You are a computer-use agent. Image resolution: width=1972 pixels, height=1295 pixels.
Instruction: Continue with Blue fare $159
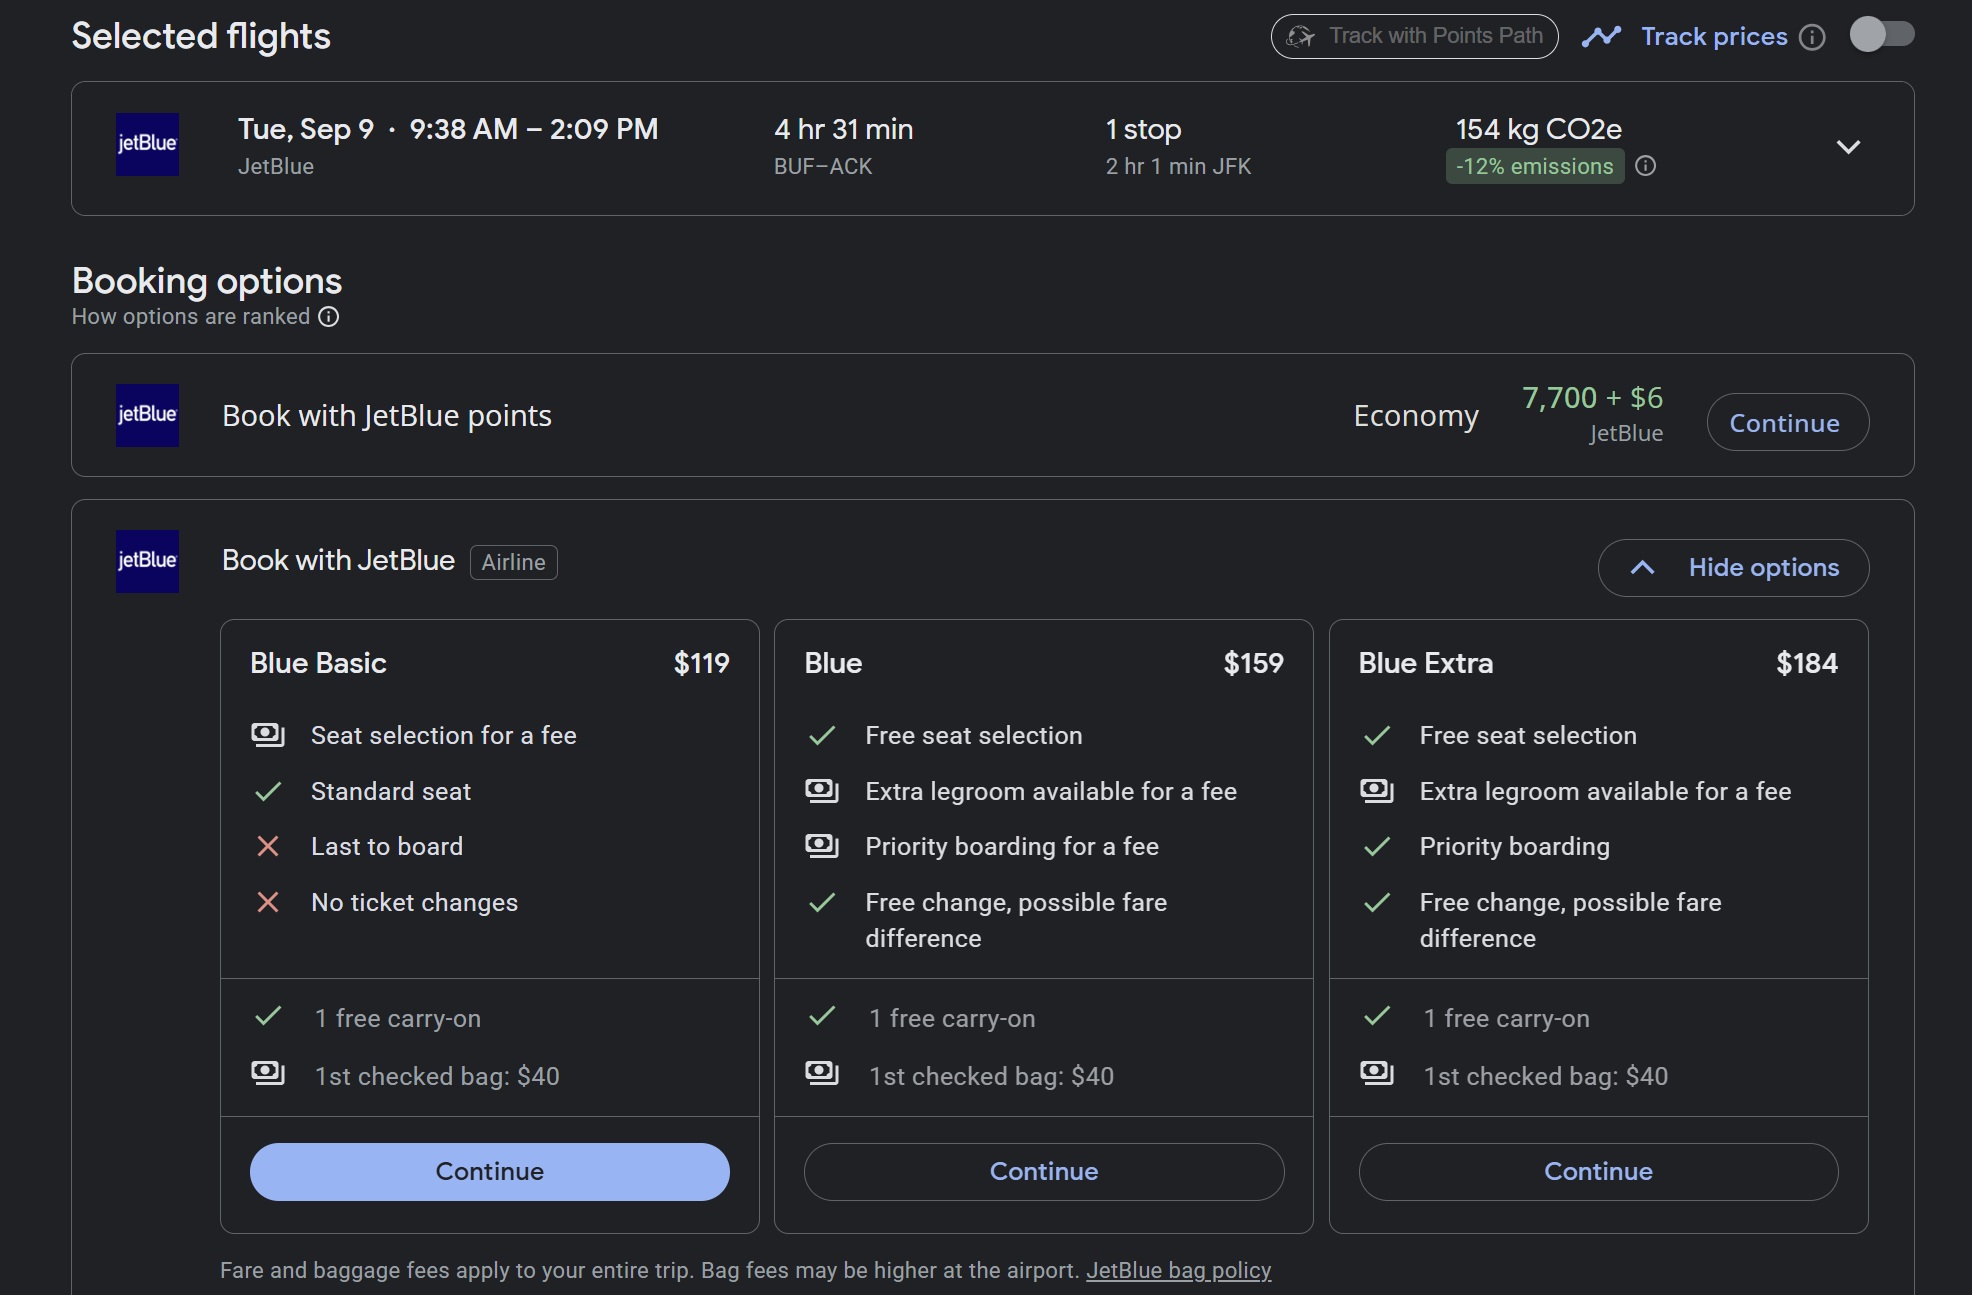pyautogui.click(x=1043, y=1172)
